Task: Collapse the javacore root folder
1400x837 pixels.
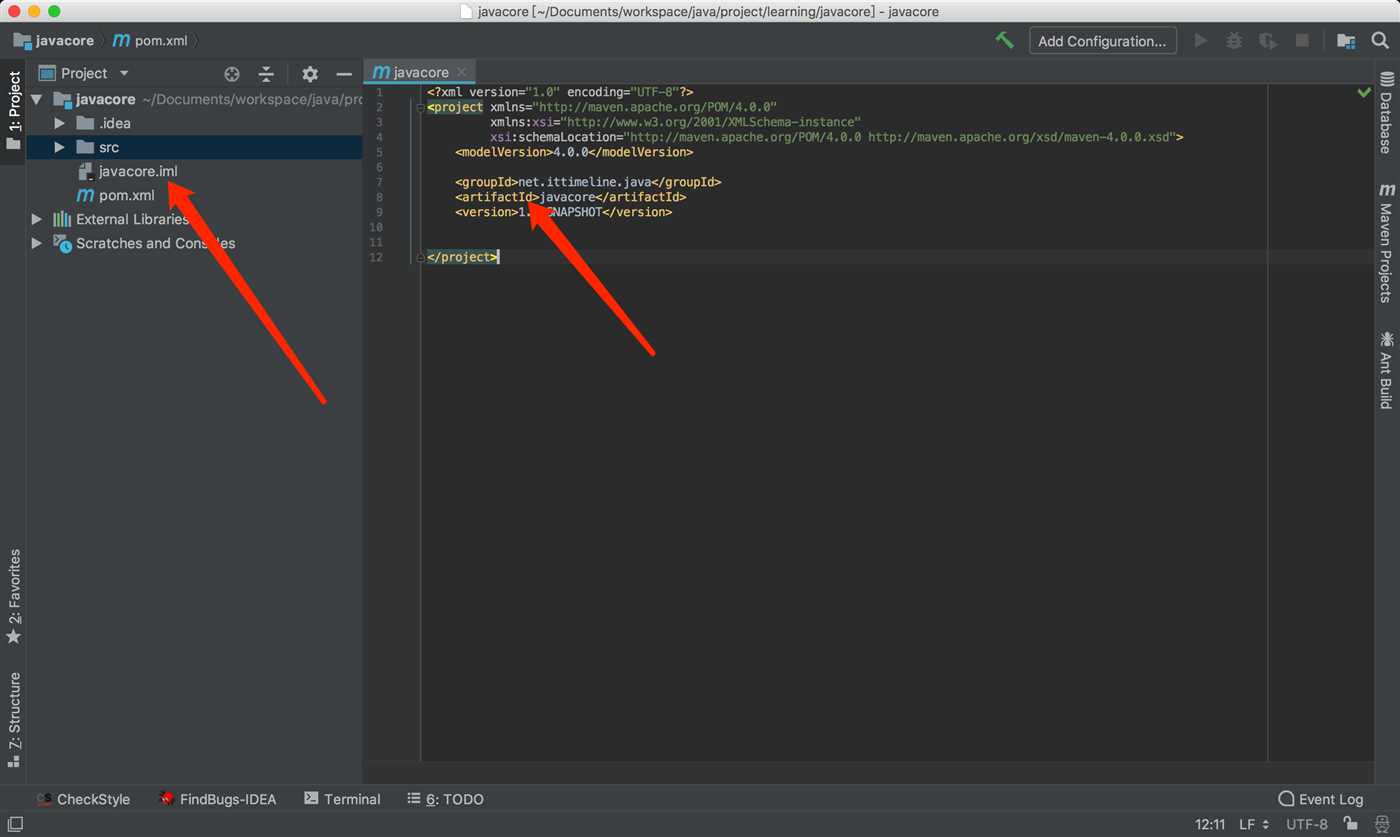Action: pyautogui.click(x=37, y=99)
